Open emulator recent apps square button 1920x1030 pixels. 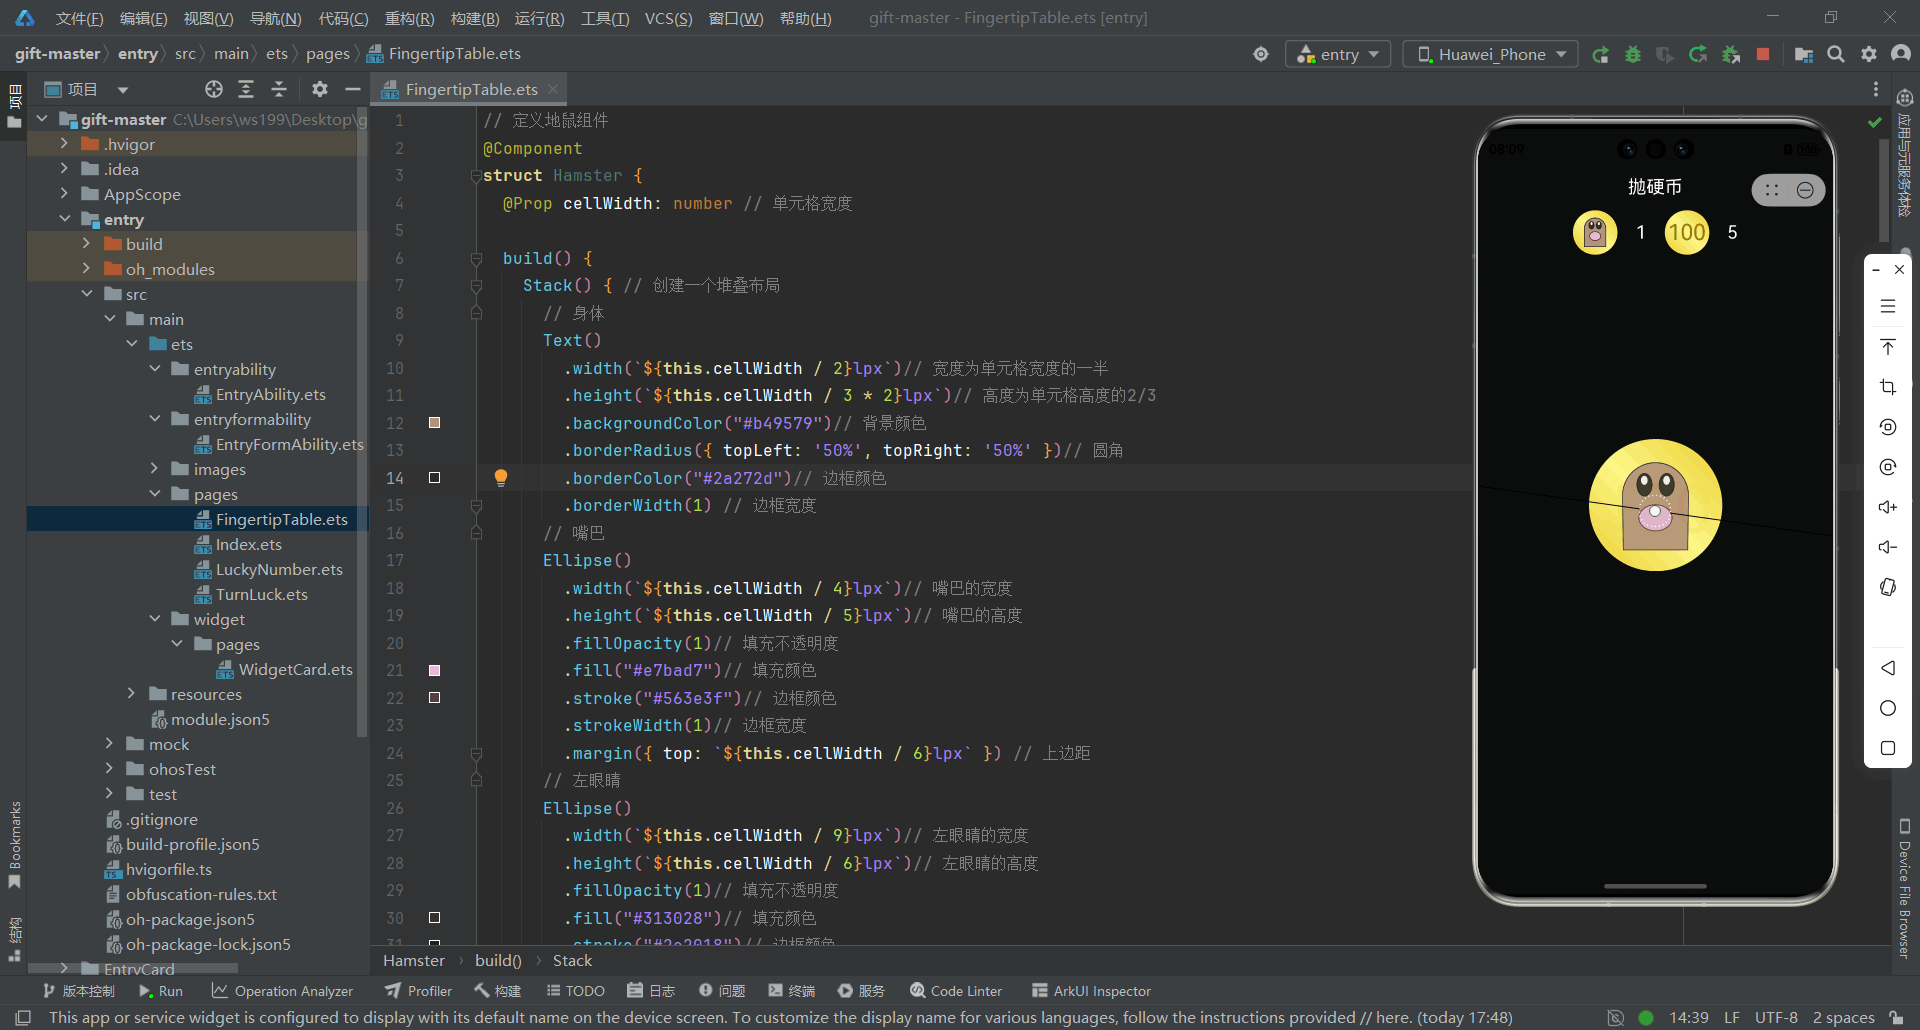(1888, 748)
